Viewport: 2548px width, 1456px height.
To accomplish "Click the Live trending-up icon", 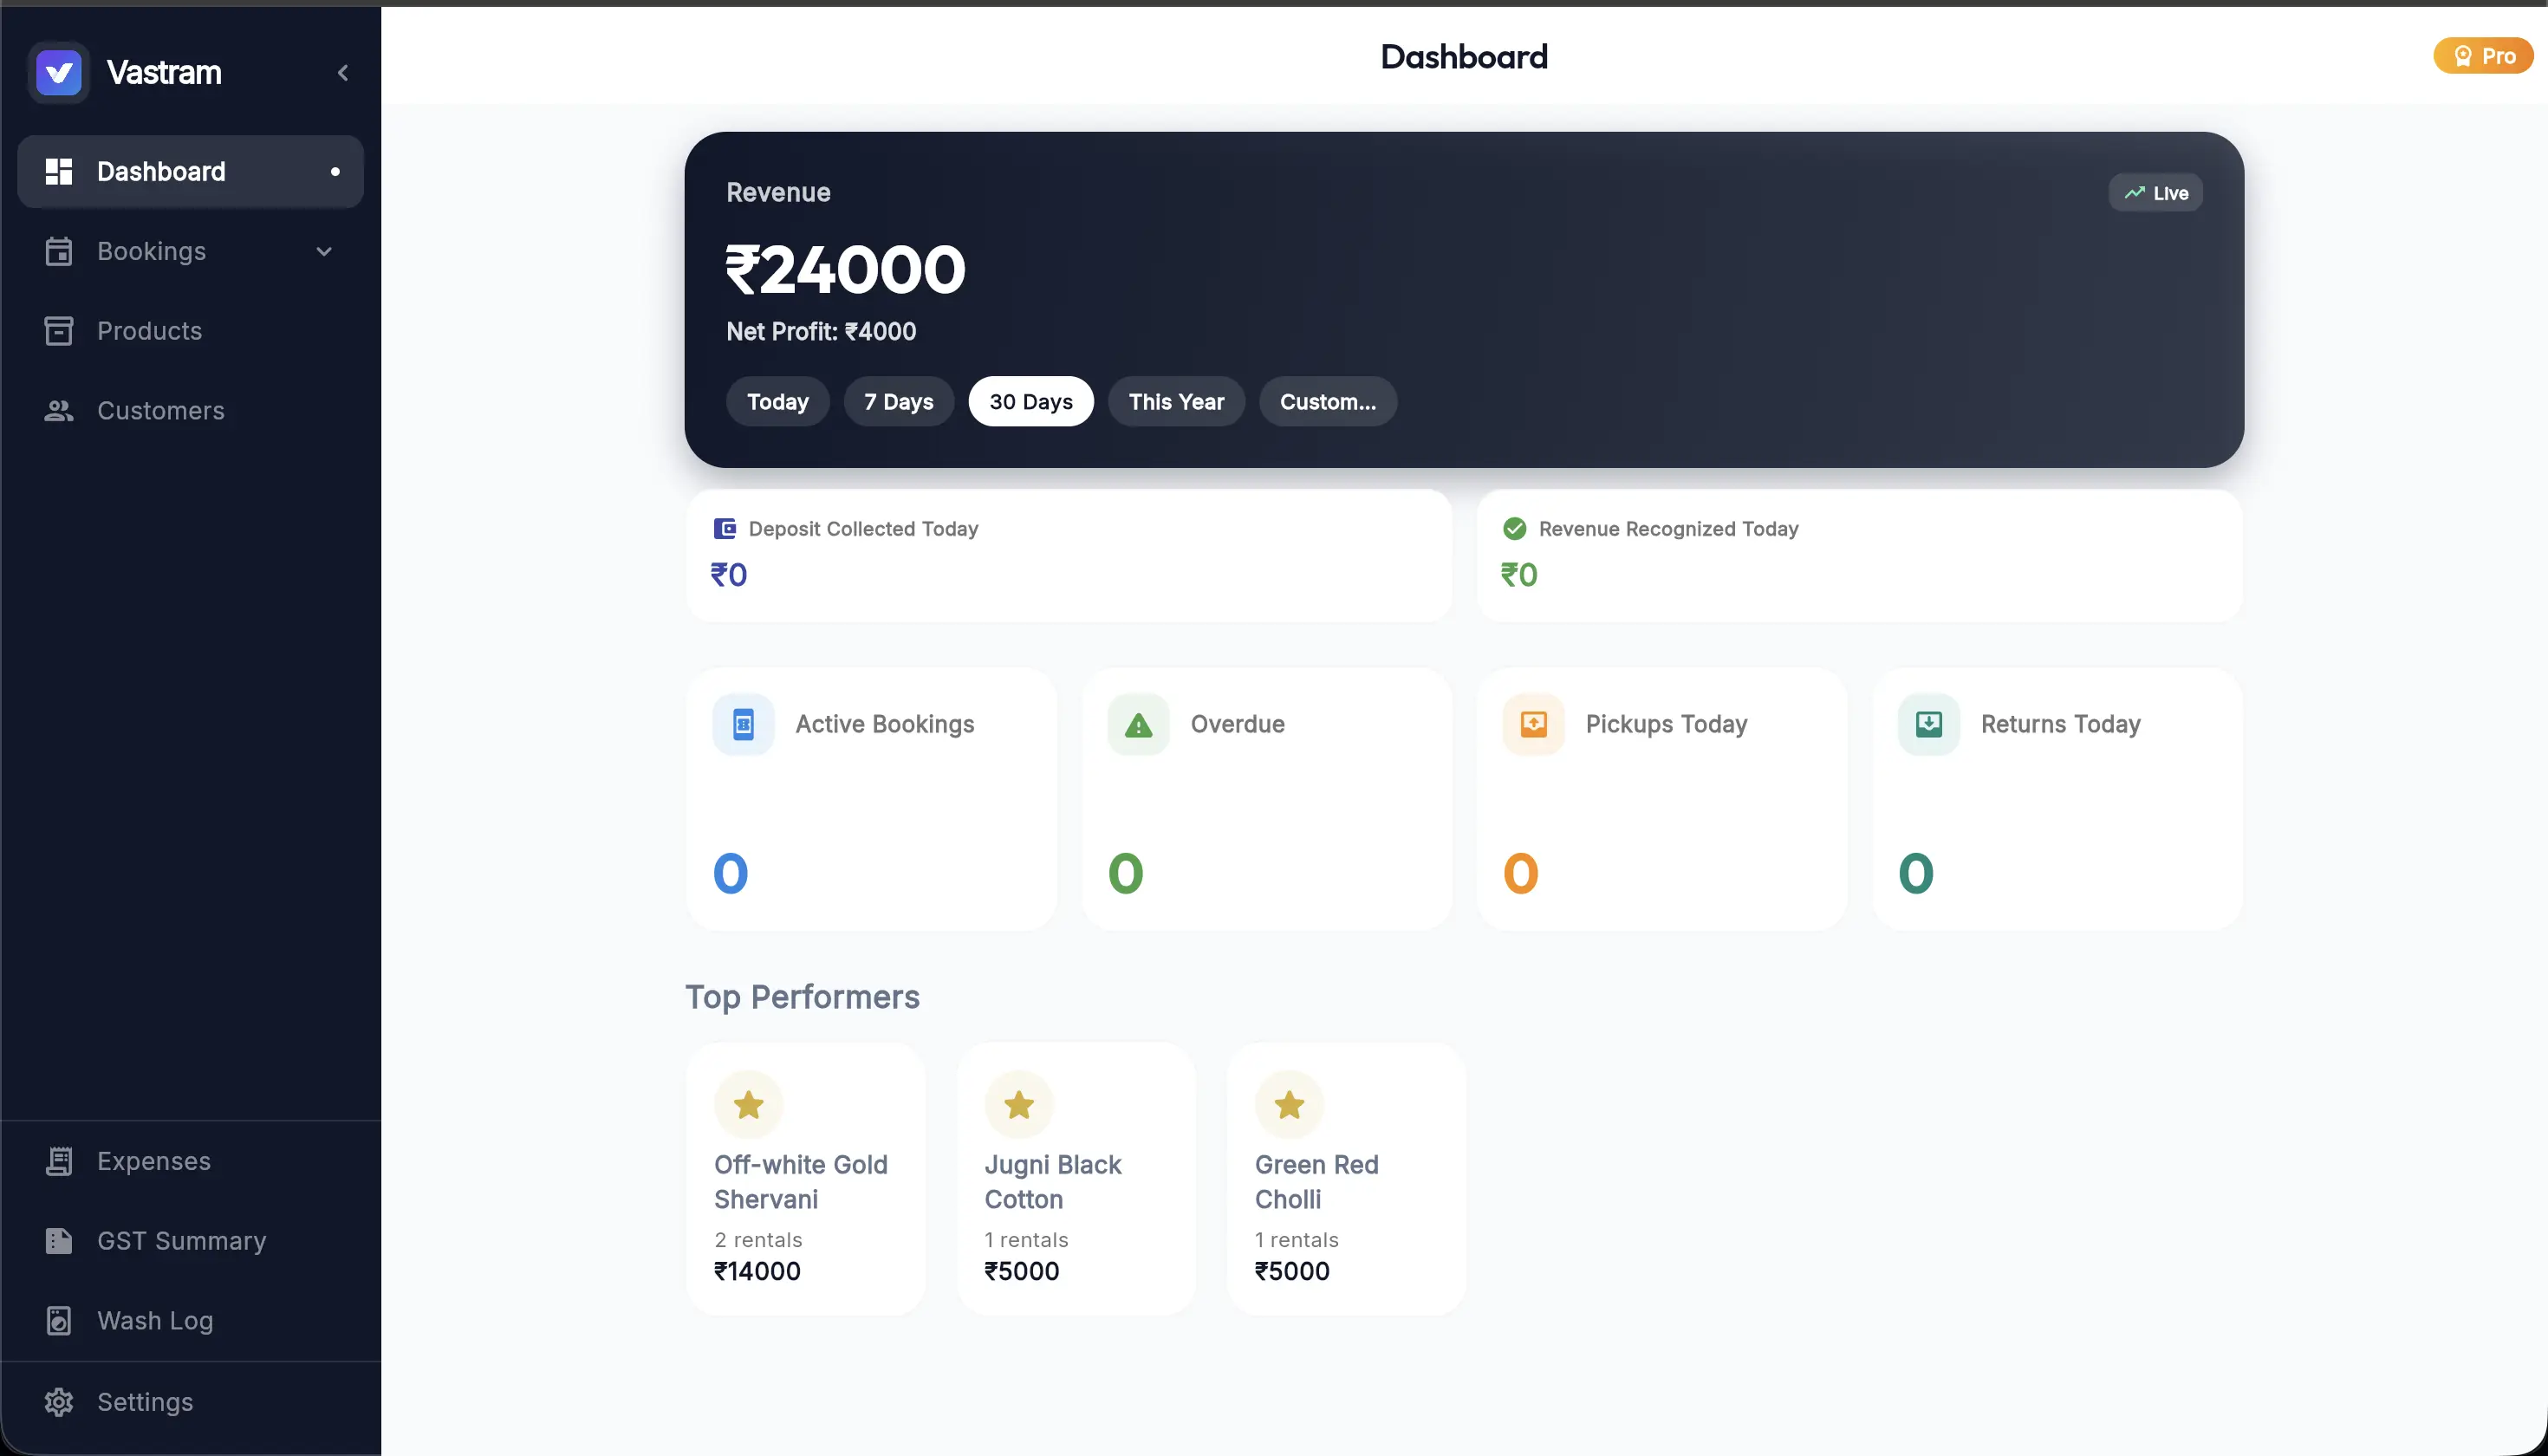I will pos(2134,193).
